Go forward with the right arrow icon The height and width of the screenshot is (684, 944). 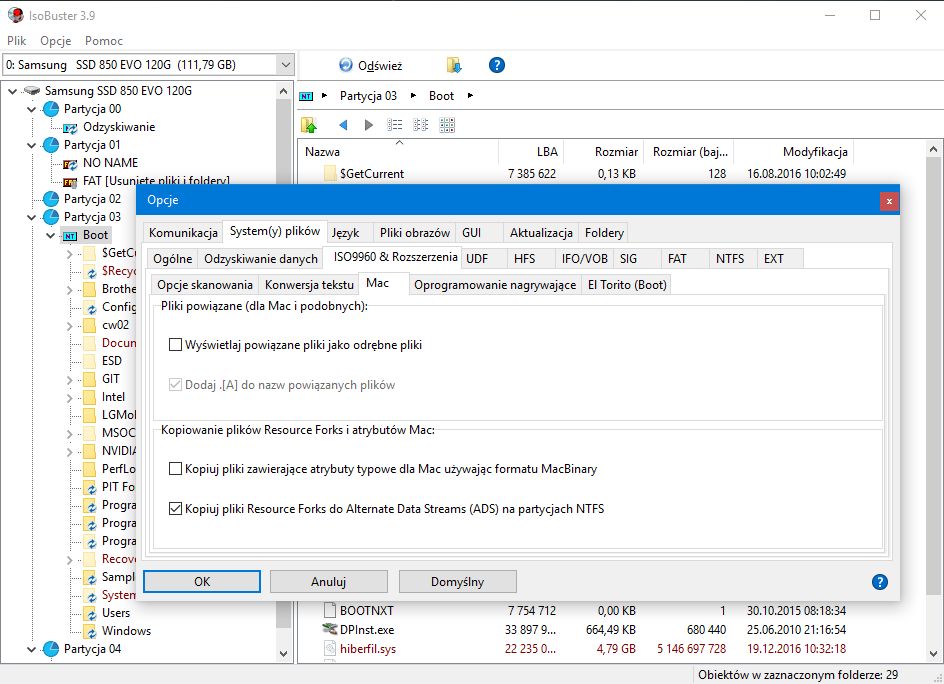pyautogui.click(x=369, y=125)
